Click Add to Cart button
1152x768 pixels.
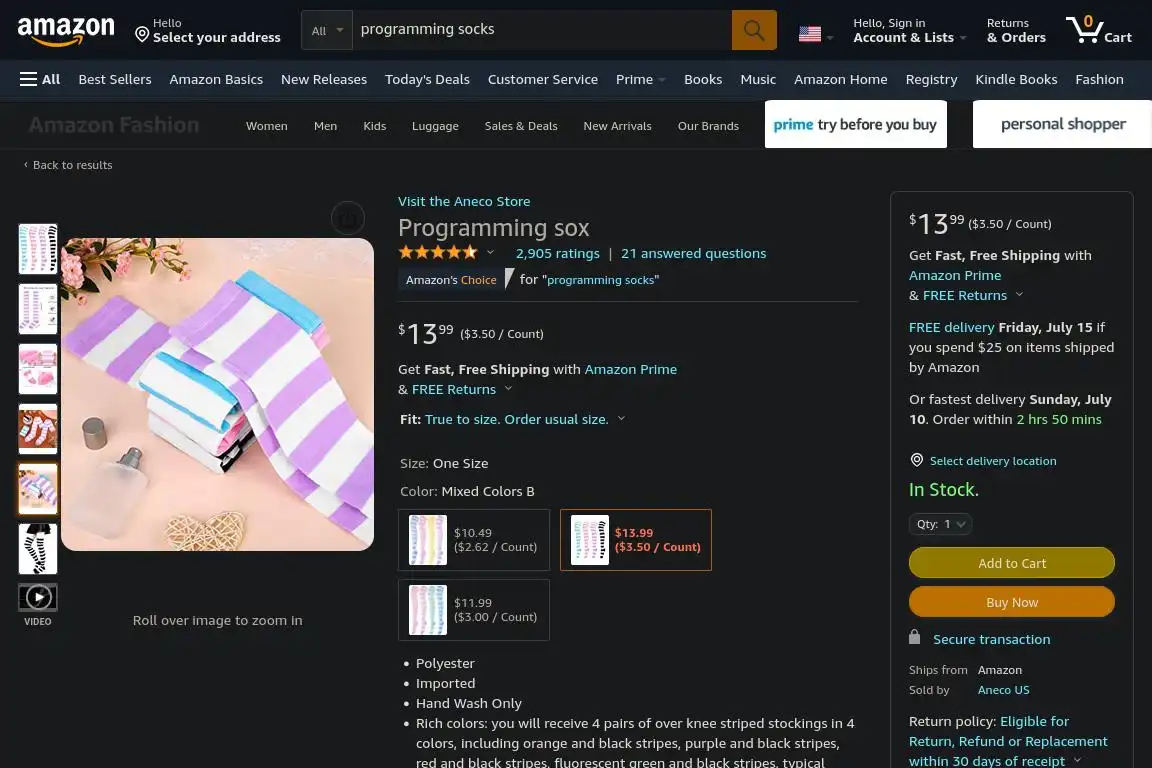point(1012,563)
